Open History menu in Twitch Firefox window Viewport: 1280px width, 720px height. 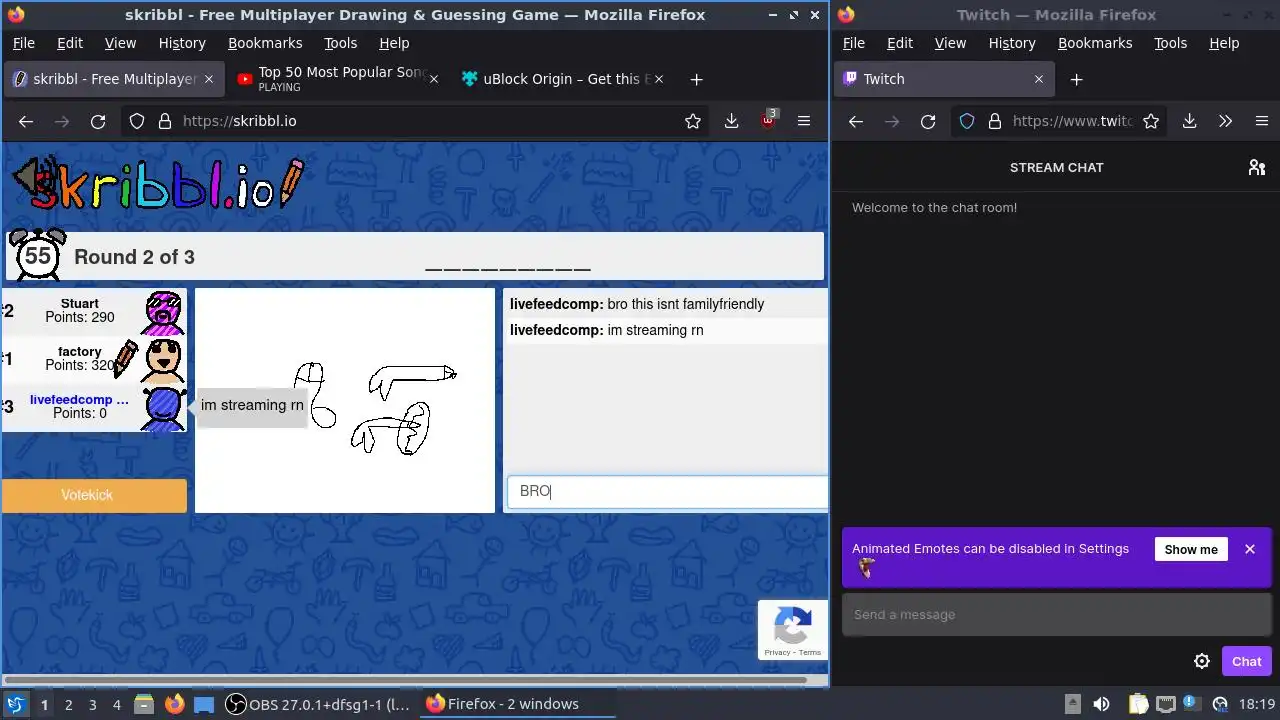pos(1012,43)
